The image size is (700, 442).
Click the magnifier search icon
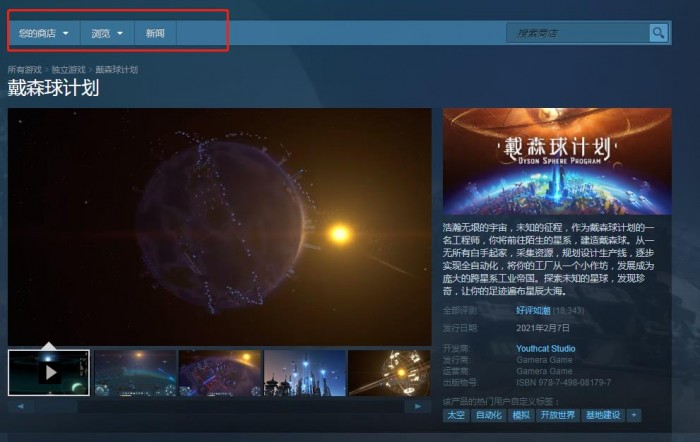coord(658,33)
